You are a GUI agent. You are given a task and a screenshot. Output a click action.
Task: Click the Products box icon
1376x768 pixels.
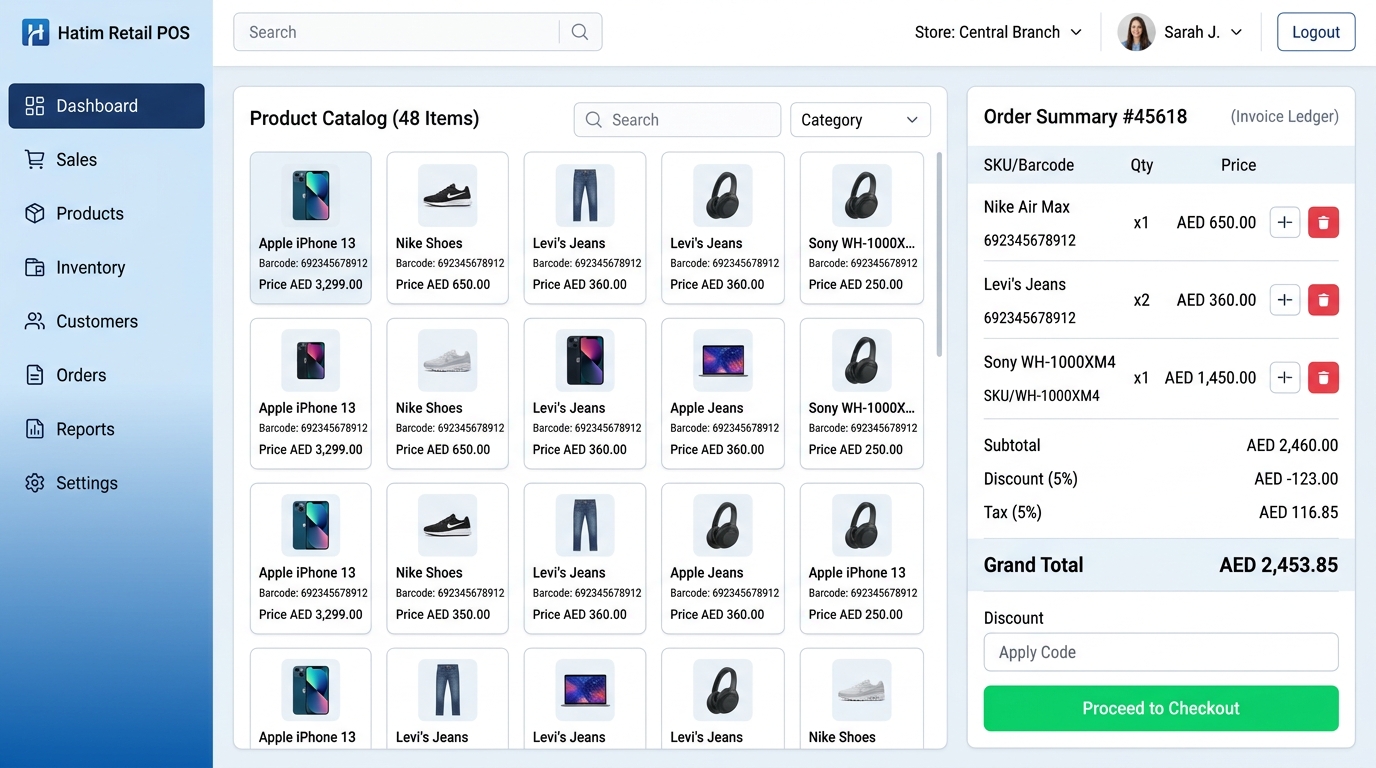[x=35, y=214]
